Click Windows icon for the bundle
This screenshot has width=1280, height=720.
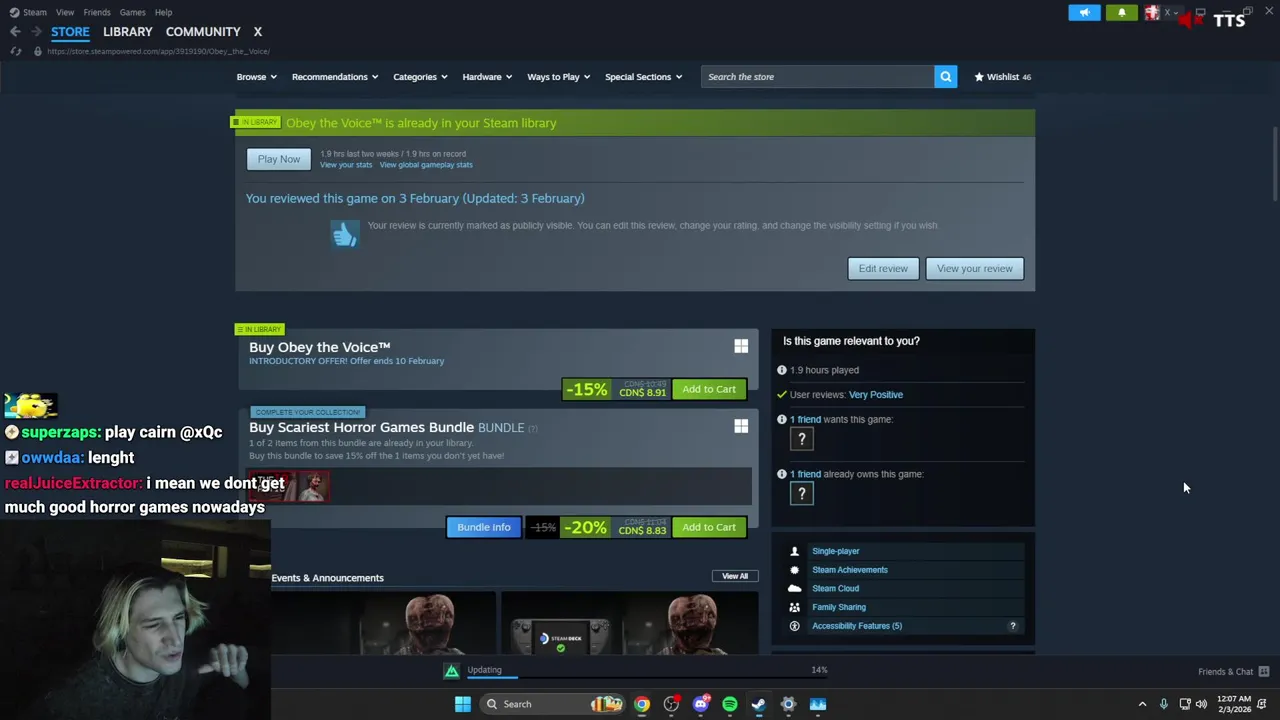point(741,426)
